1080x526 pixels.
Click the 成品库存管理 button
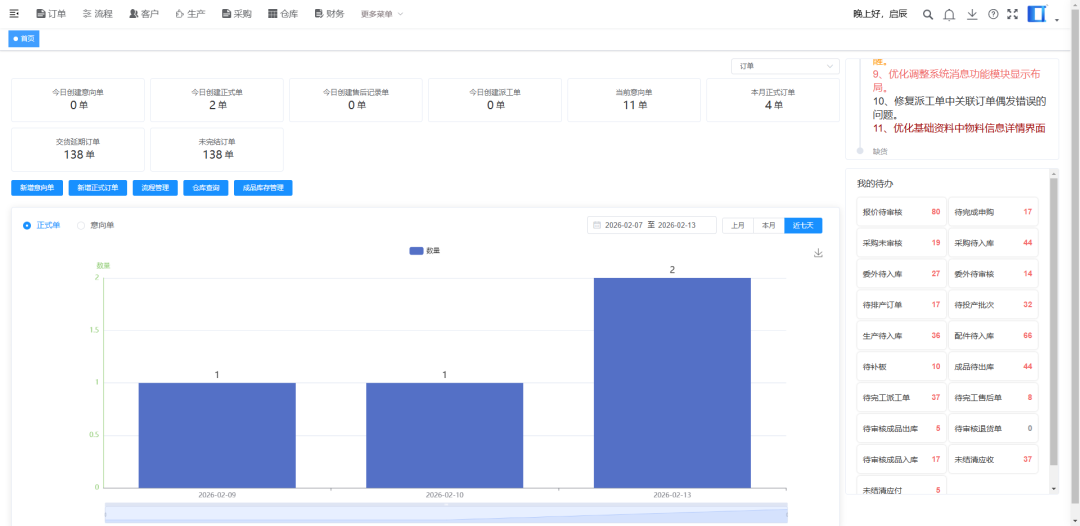[263, 188]
